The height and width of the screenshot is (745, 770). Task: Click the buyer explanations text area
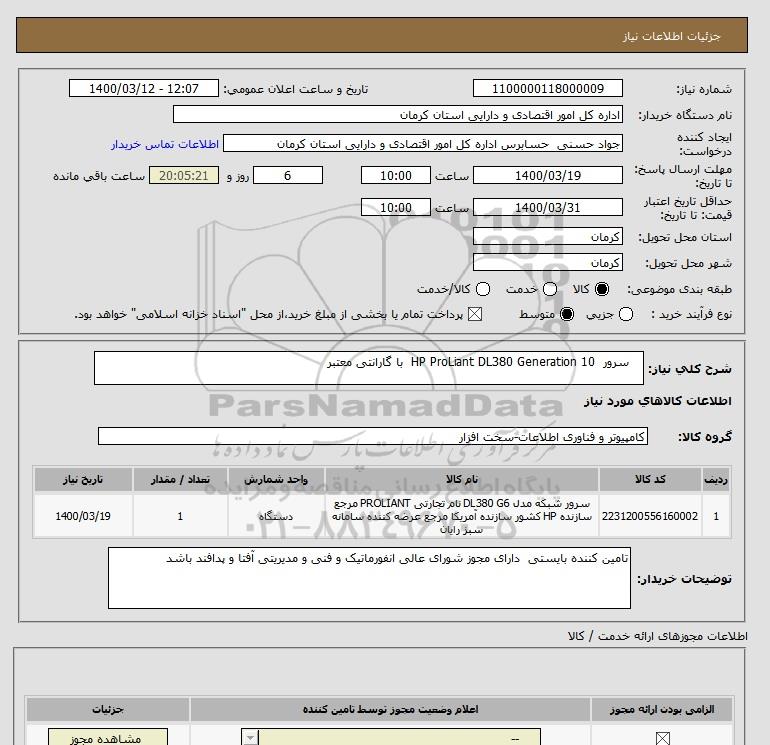tap(369, 578)
